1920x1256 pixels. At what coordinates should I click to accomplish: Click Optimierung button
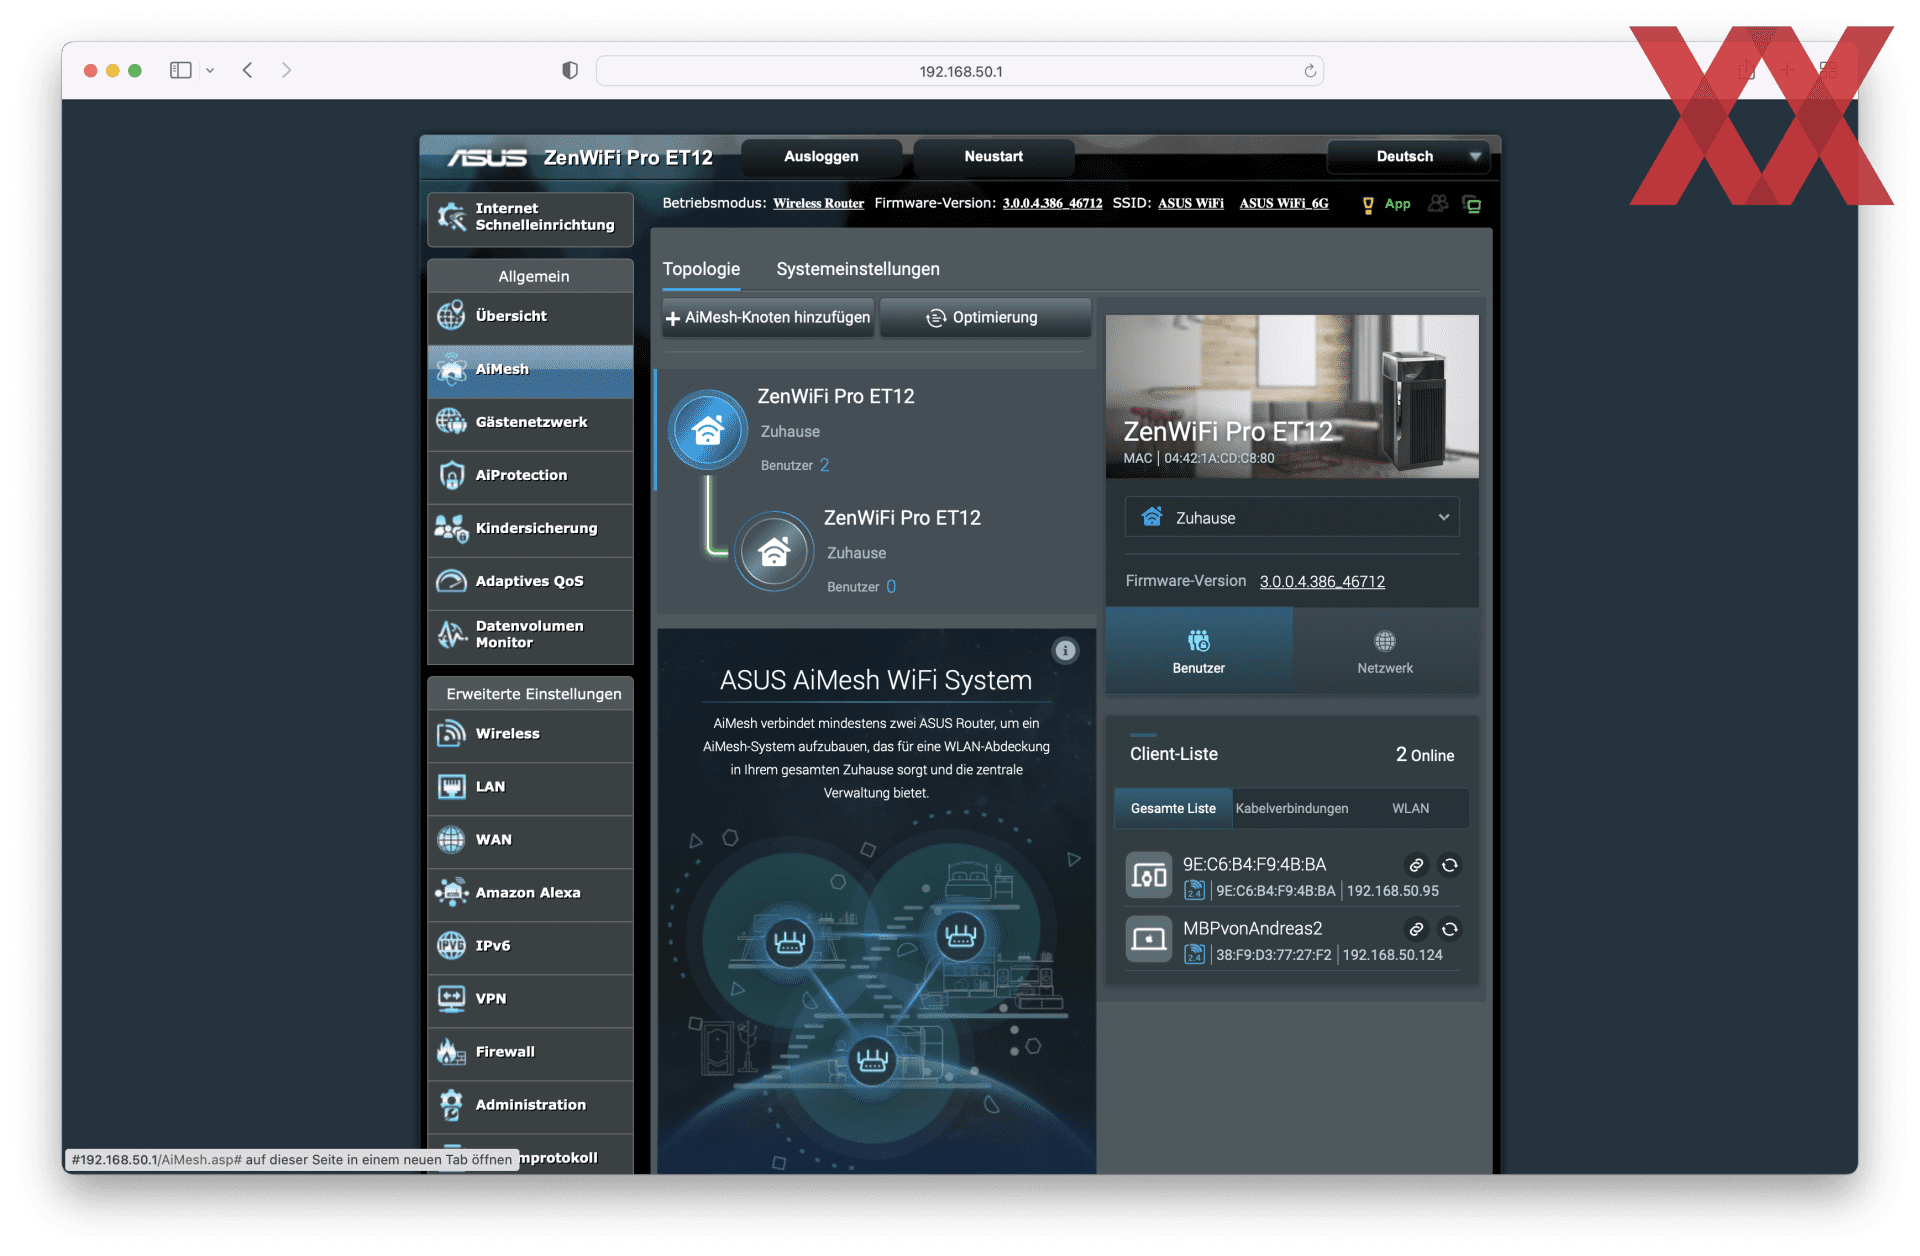[985, 318]
